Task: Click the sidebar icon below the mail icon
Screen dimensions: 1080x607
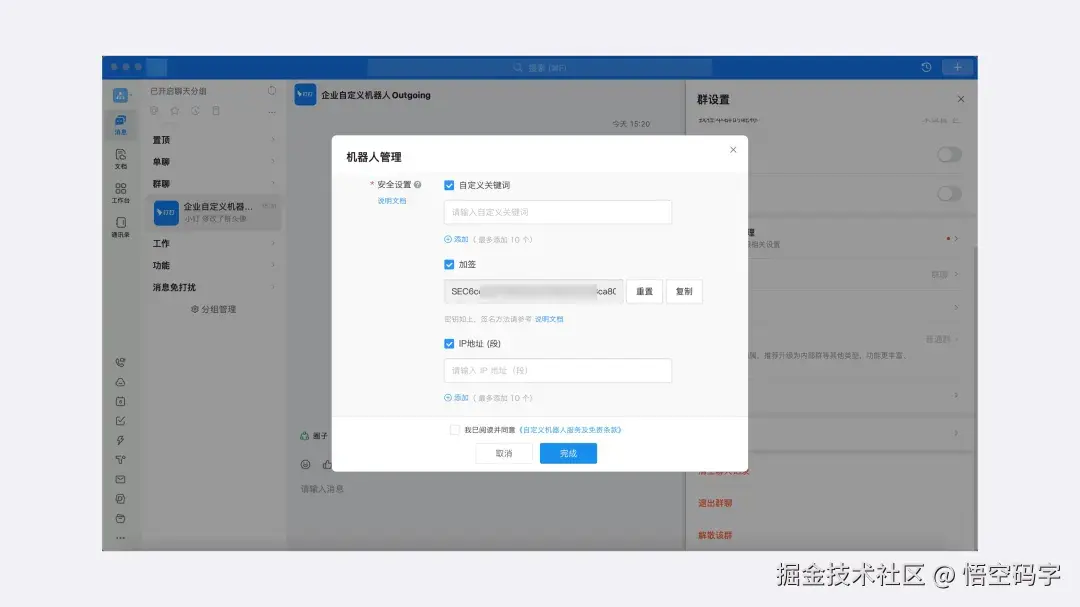Action: point(121,499)
